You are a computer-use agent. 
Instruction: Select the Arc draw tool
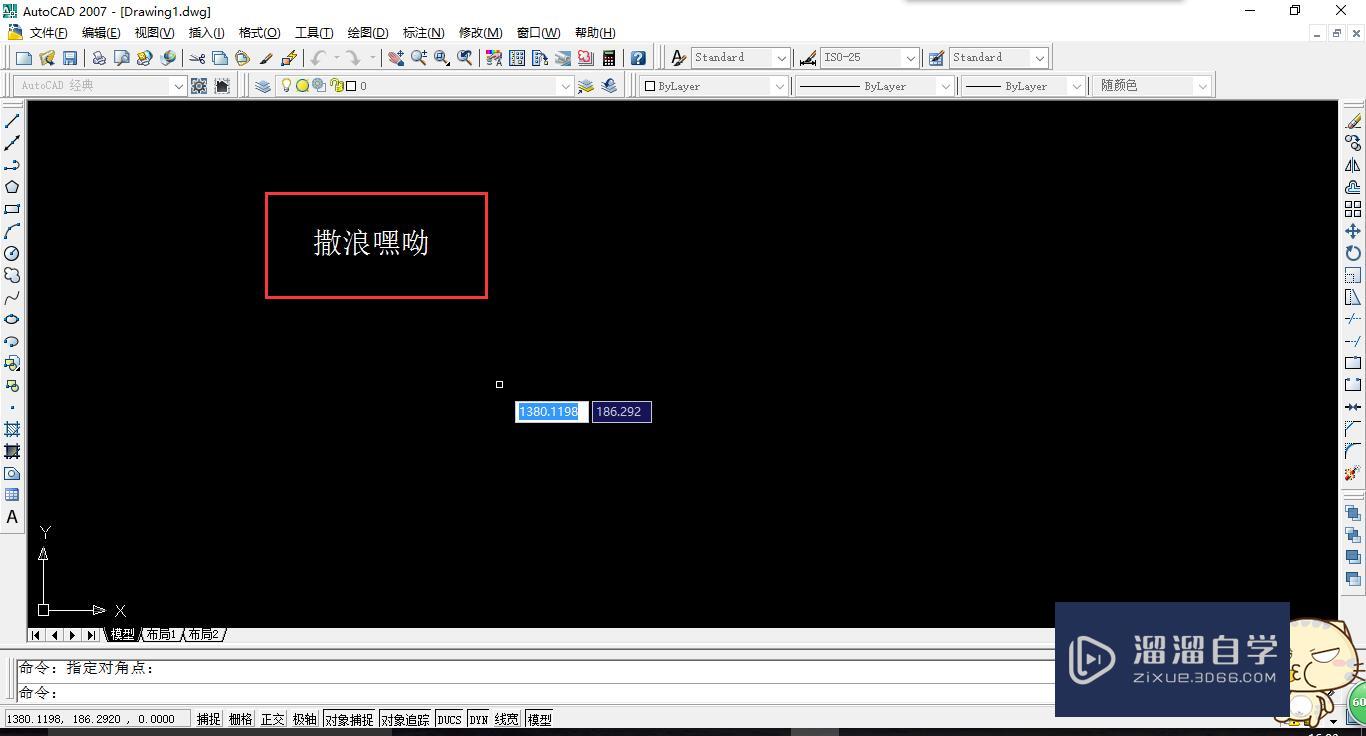[12, 231]
